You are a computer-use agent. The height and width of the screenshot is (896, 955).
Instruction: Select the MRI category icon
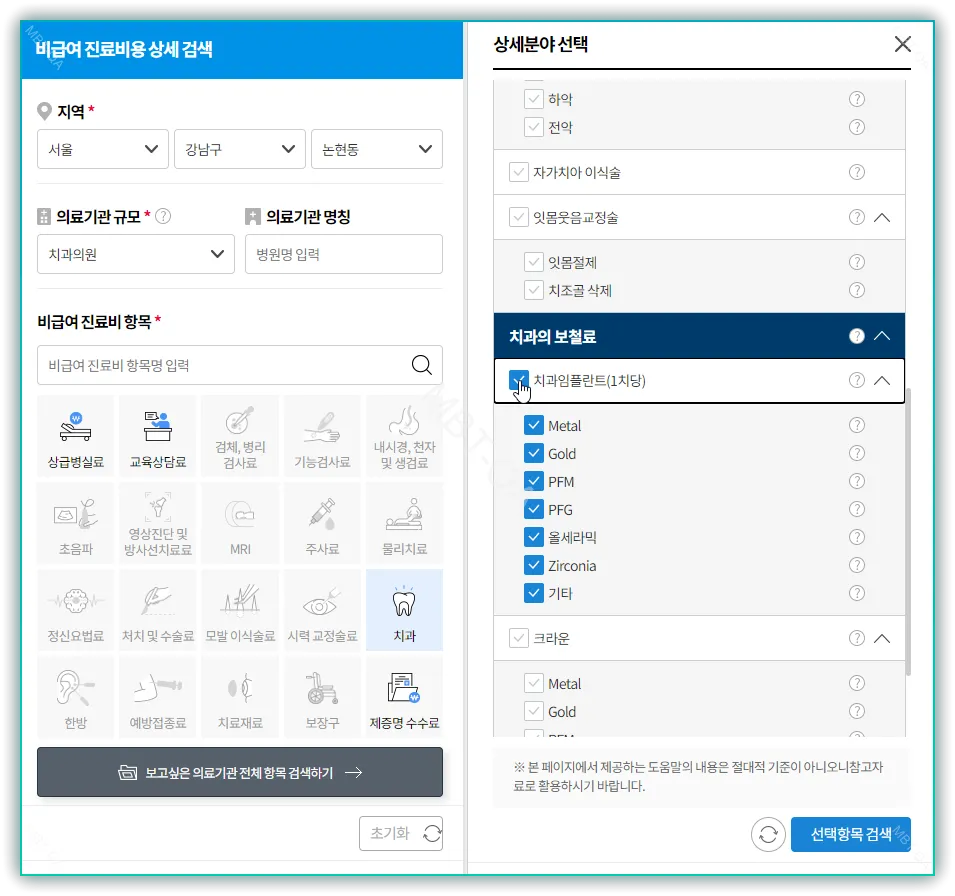coord(240,523)
